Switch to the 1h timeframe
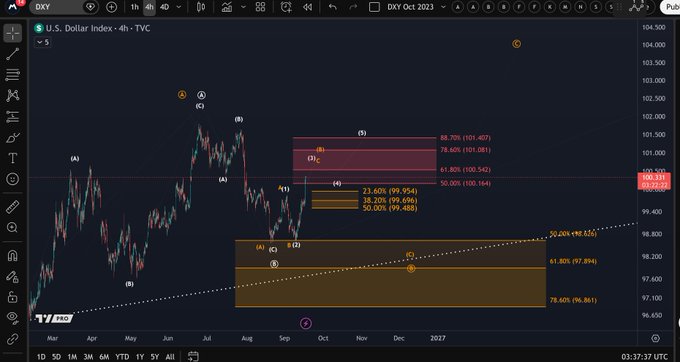The image size is (680, 362). pyautogui.click(x=134, y=7)
